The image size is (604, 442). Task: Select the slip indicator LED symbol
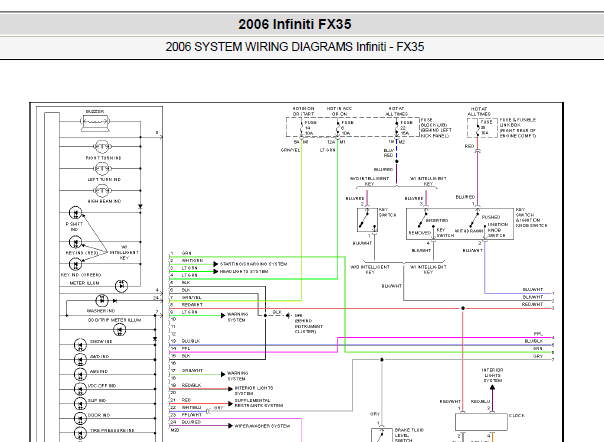pos(80,404)
